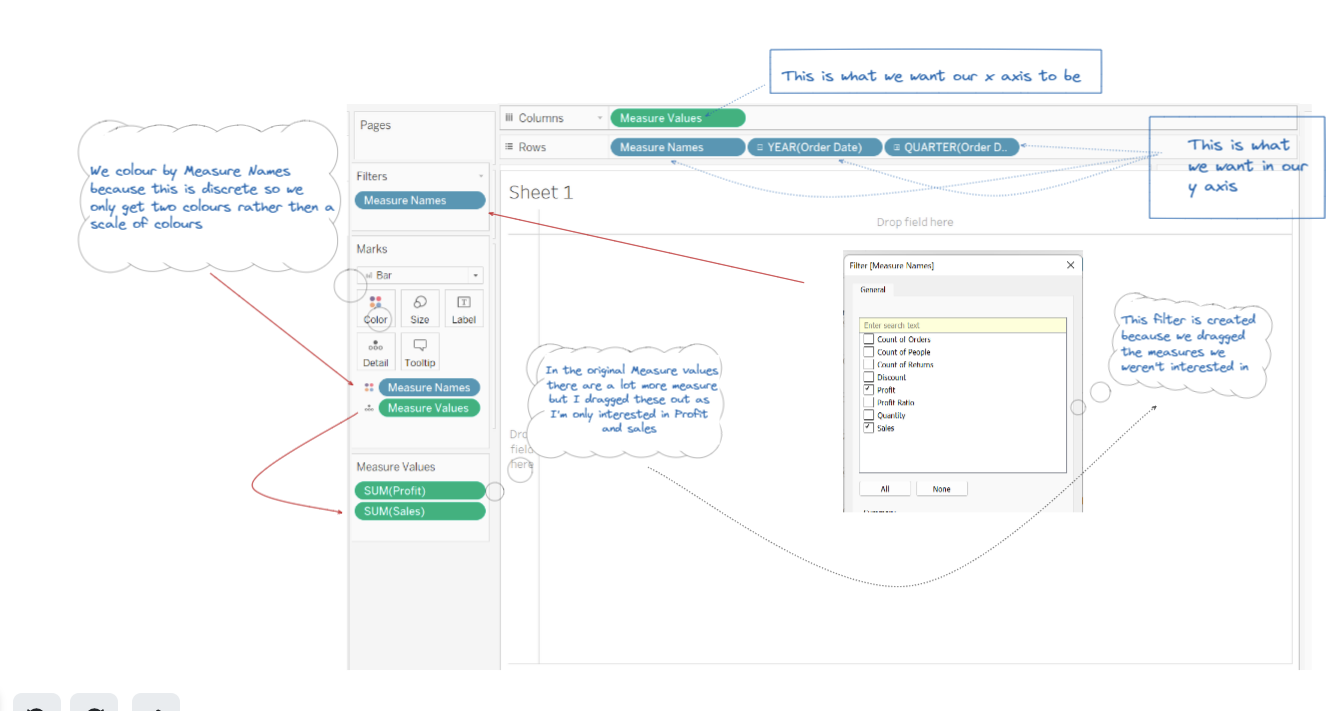Click the Measure Values card heading
The height and width of the screenshot is (711, 1341).
tap(396, 467)
